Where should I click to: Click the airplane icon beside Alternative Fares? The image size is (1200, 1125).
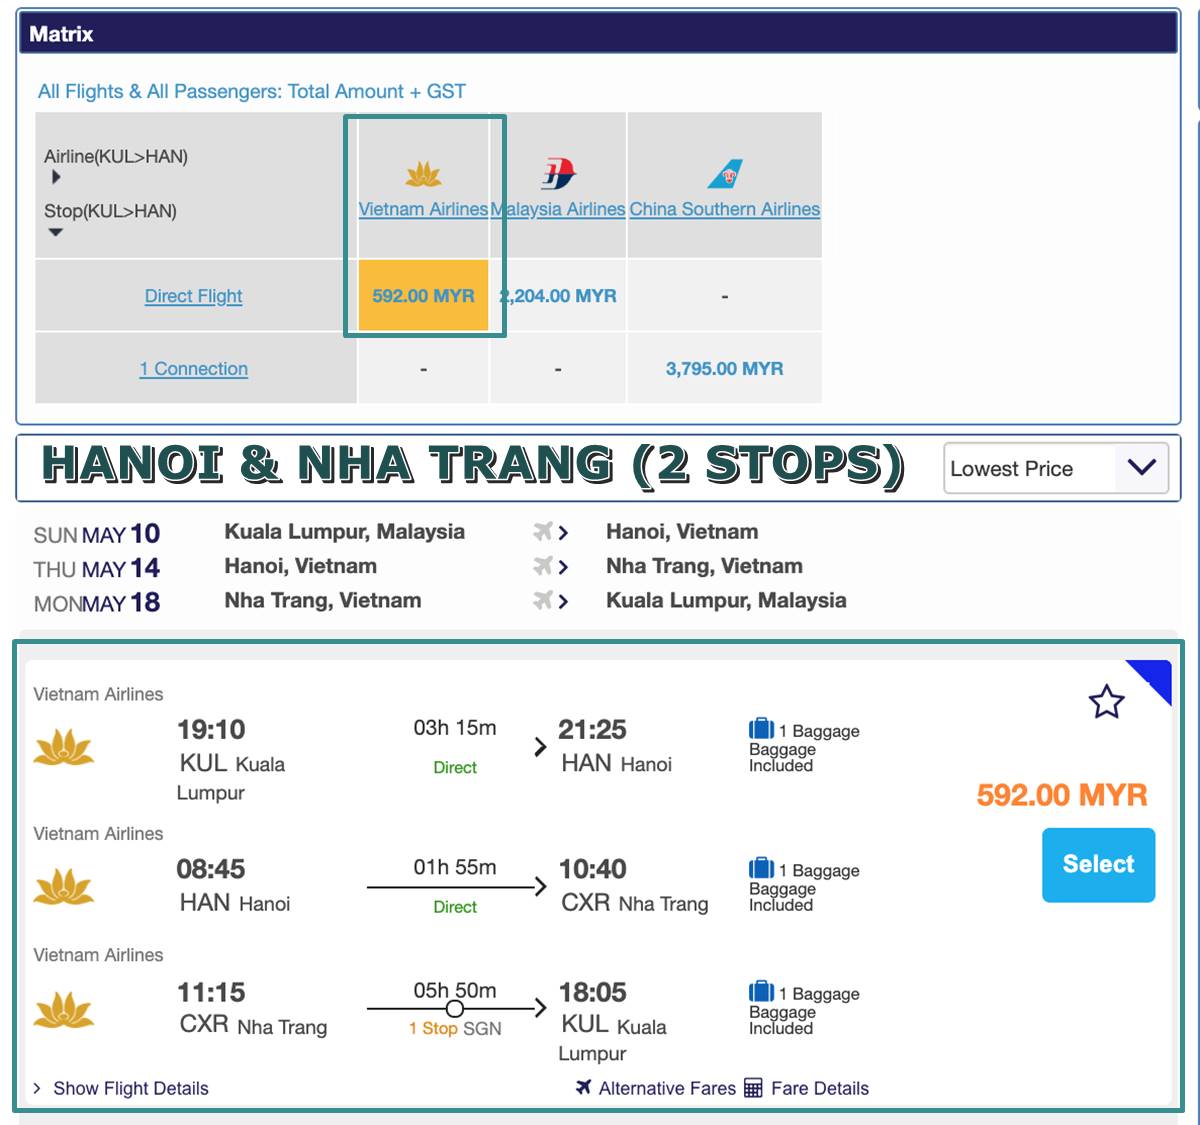click(584, 1087)
